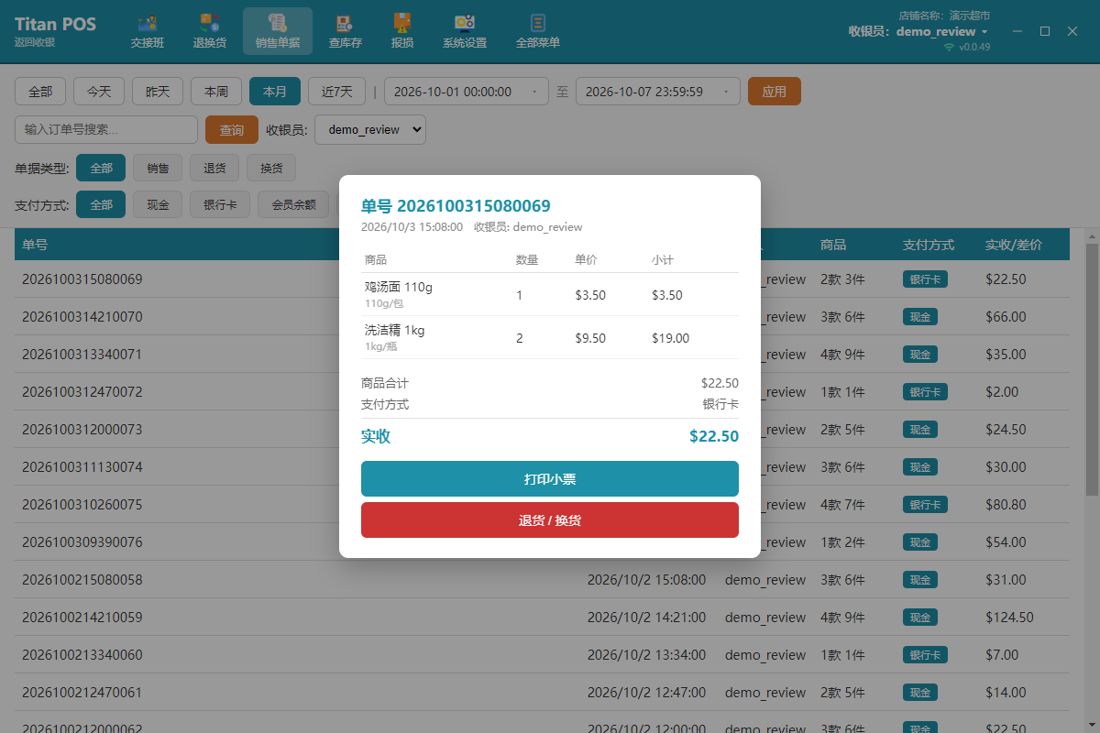Click the 银行卡 badge in the $80.80 row
Screen dimensions: 1100x733
[x=925, y=505]
